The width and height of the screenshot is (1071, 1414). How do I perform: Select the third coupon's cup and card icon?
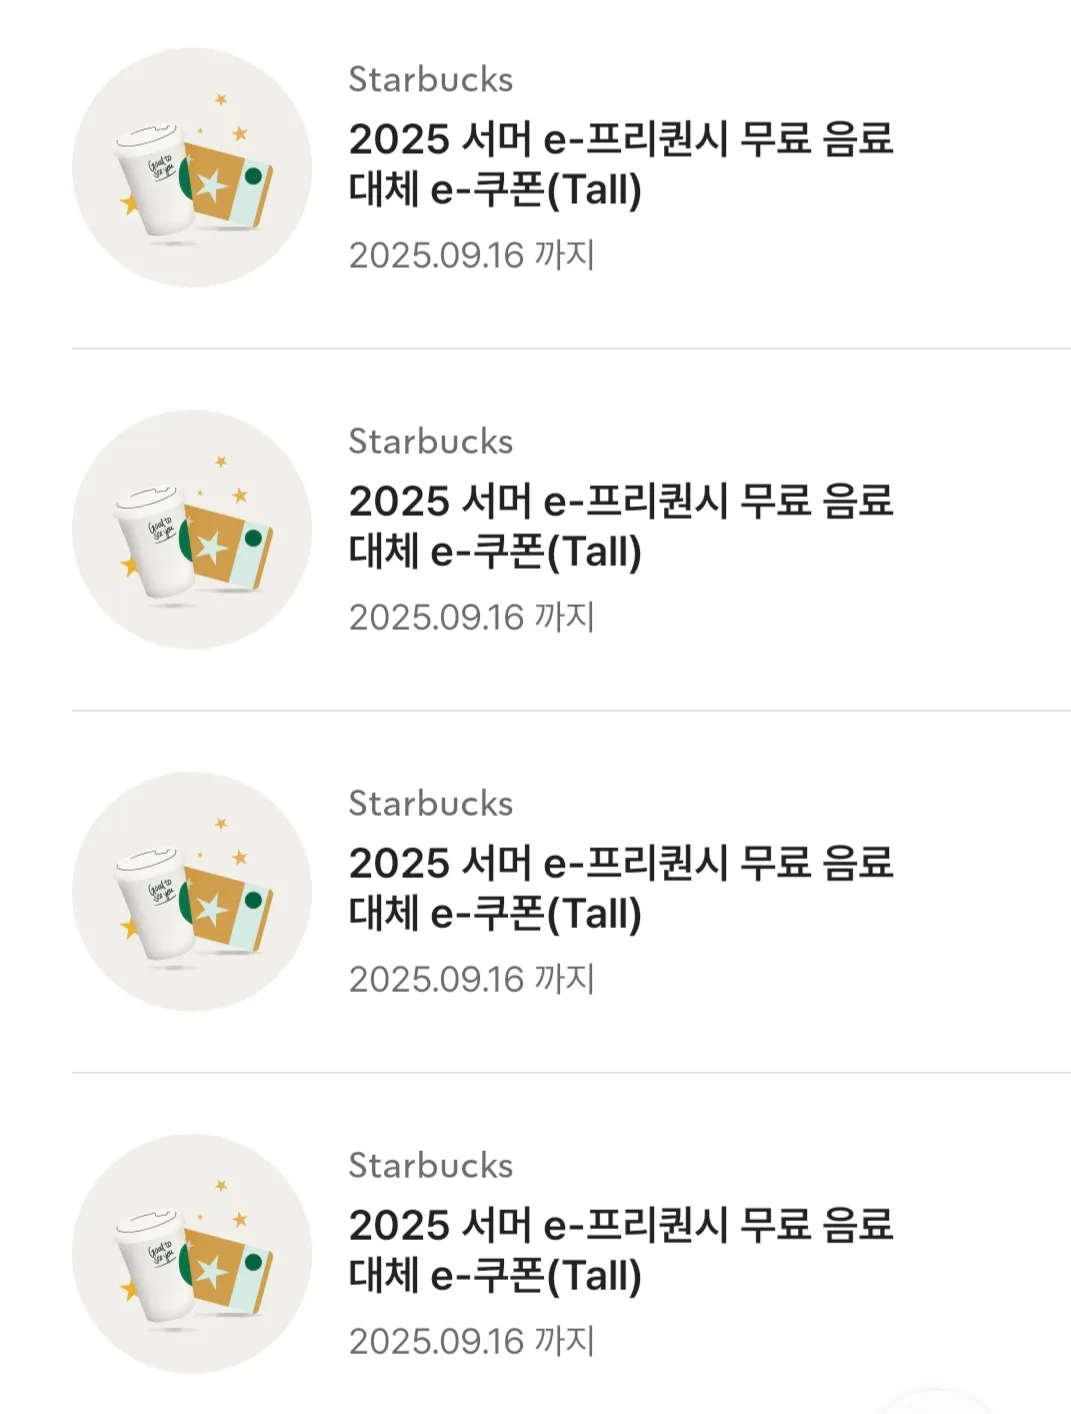pos(192,891)
